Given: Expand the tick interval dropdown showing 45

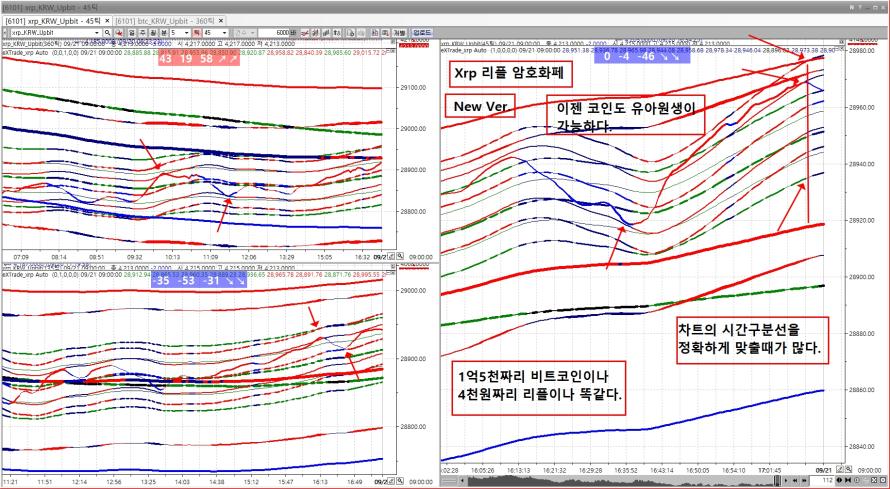Looking at the screenshot, I should point(225,33).
